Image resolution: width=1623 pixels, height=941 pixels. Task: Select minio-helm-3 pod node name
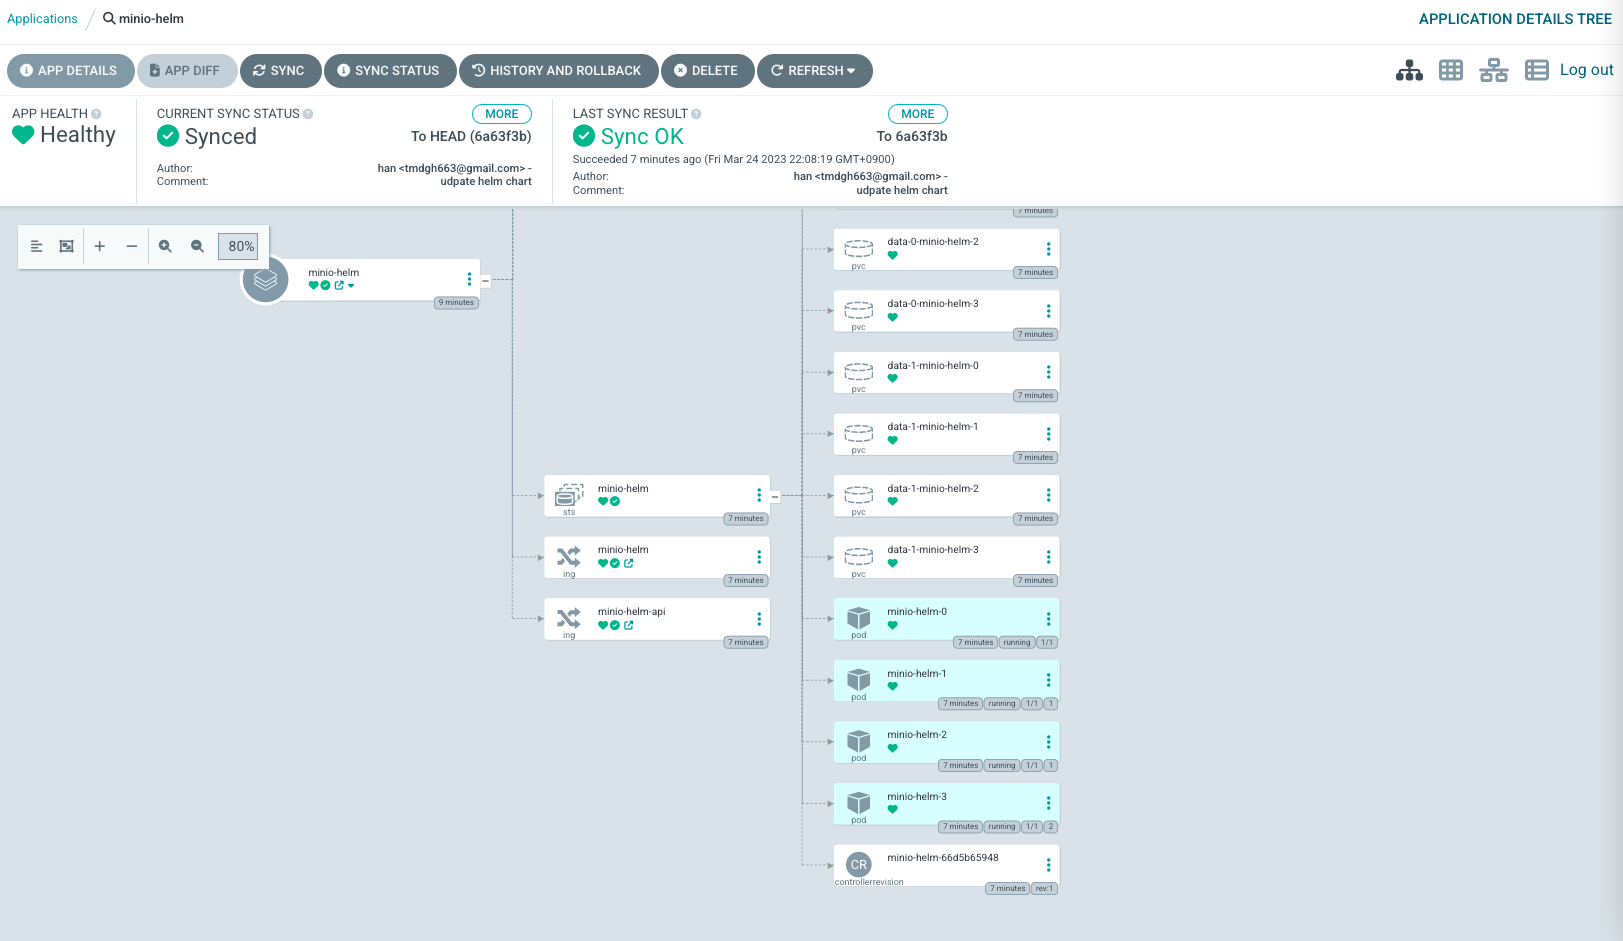[x=917, y=797]
